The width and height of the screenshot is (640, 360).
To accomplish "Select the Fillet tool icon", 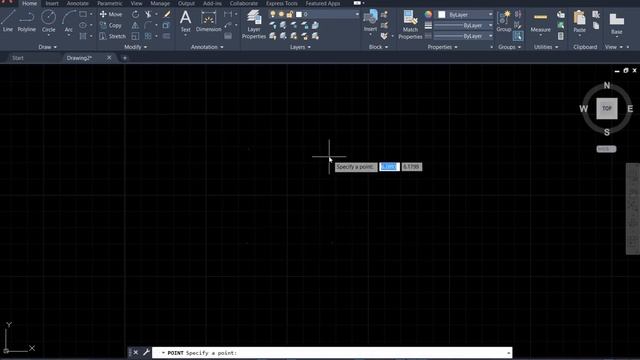I will (148, 25).
